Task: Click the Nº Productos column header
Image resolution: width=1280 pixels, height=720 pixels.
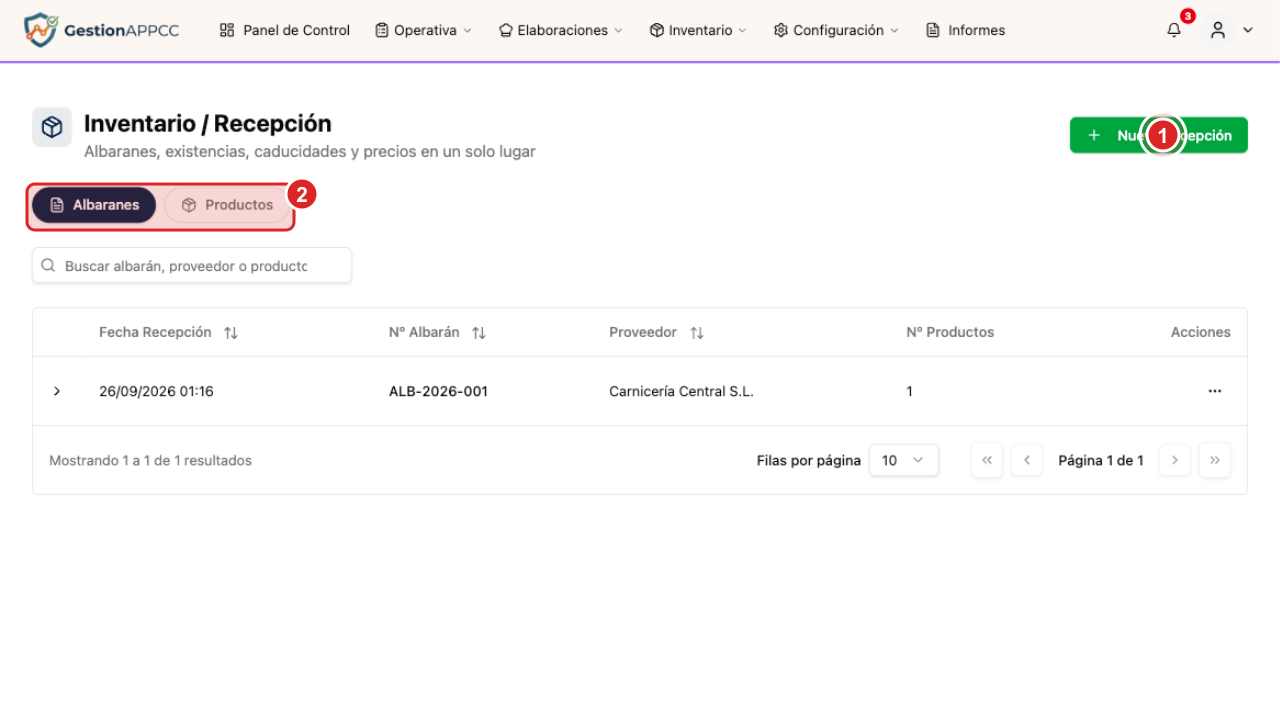Action: [x=950, y=332]
